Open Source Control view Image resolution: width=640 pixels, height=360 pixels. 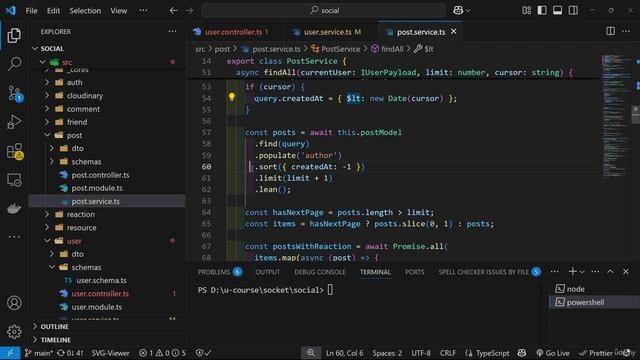[15, 93]
